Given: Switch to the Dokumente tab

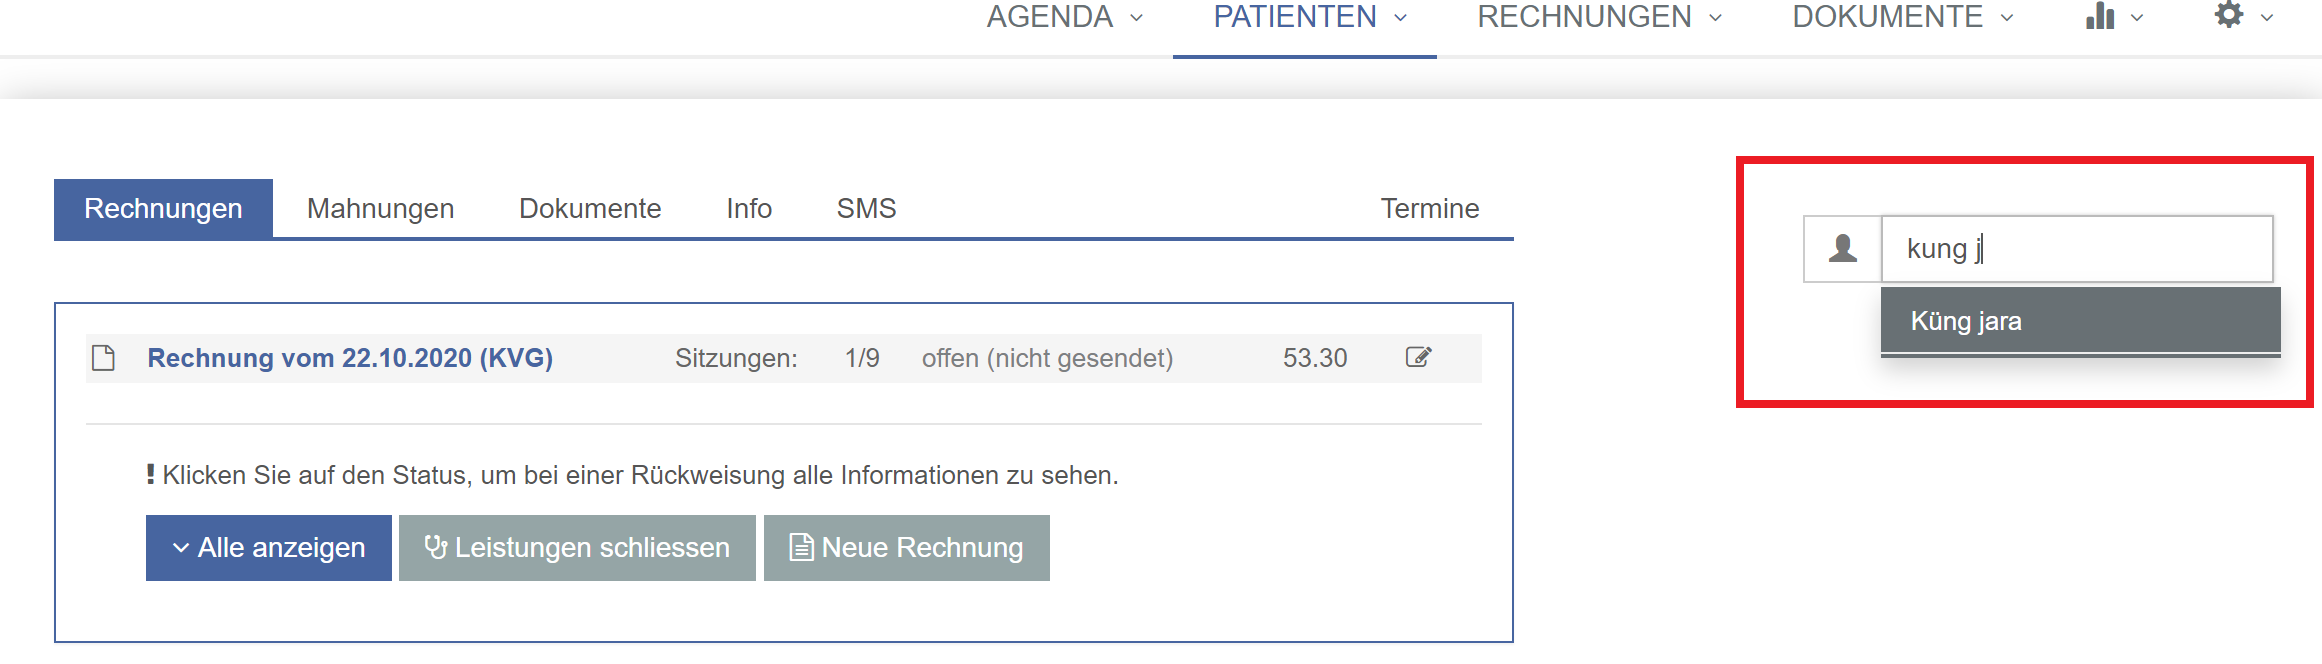Looking at the screenshot, I should tap(590, 208).
